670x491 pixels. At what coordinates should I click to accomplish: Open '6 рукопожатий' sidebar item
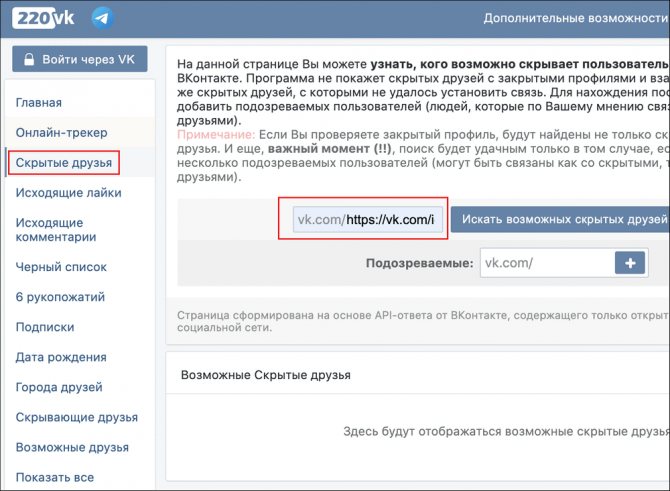(x=60, y=297)
